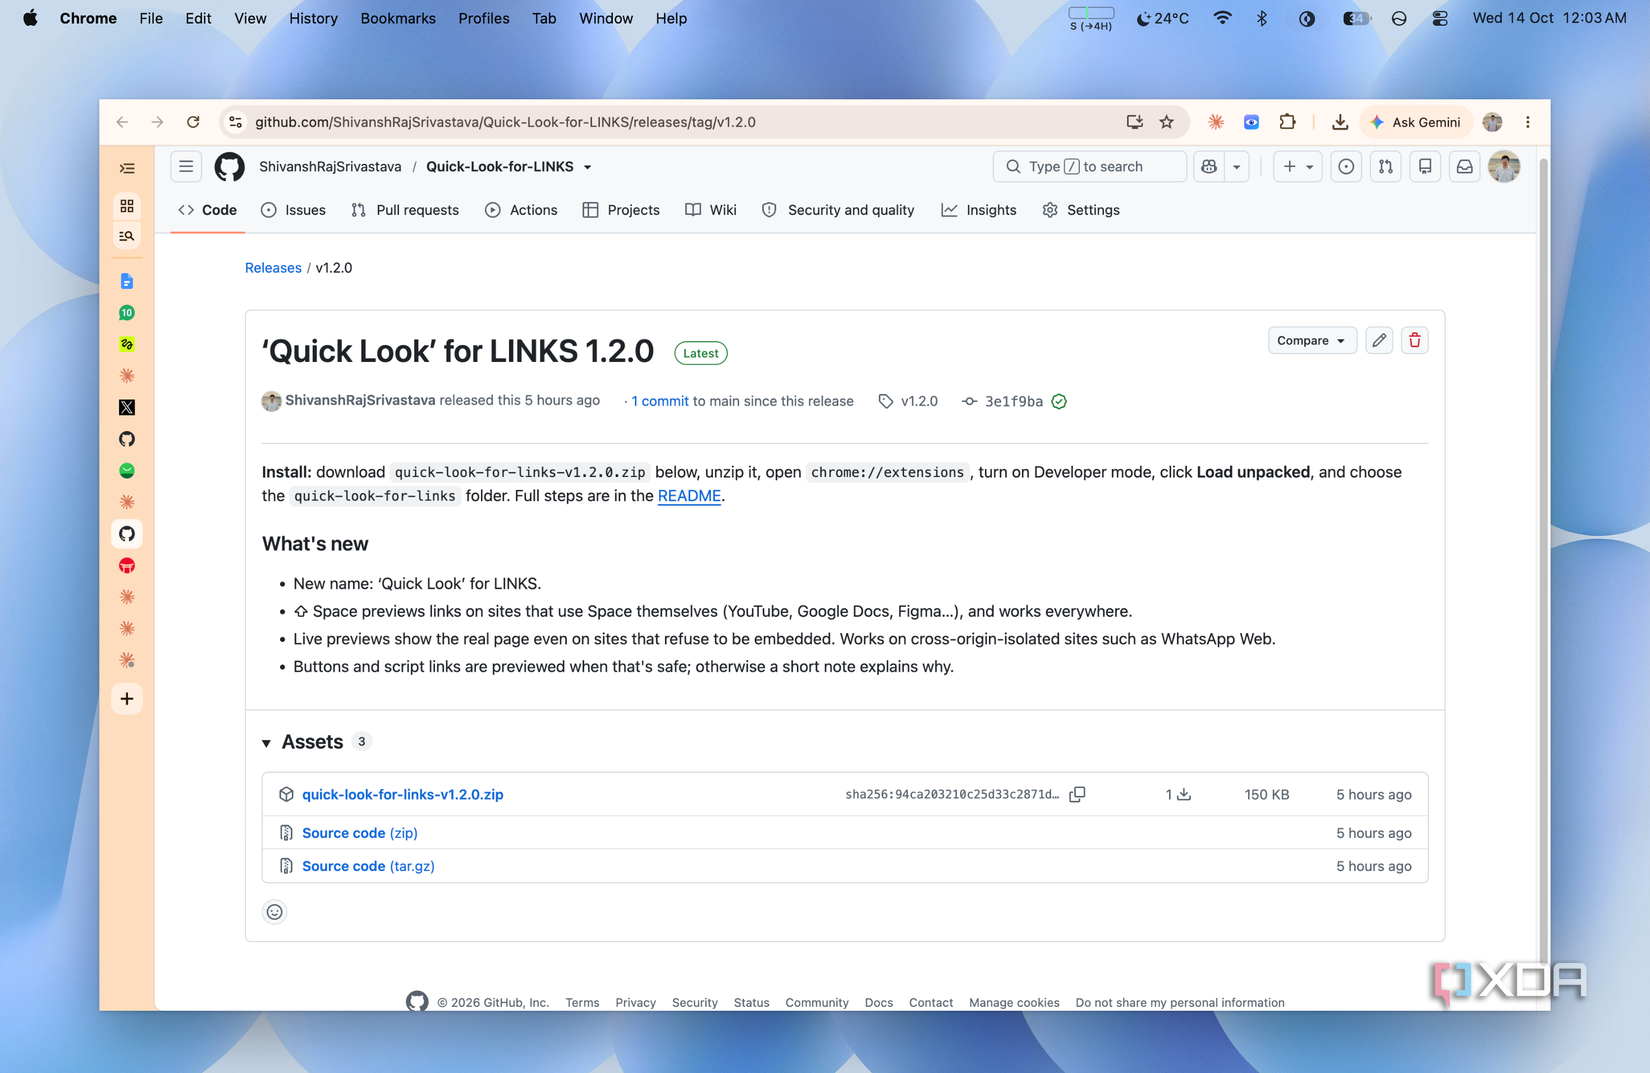Open issues via the circle-dot header icon
Screen dimensions: 1650x1073
(1346, 167)
